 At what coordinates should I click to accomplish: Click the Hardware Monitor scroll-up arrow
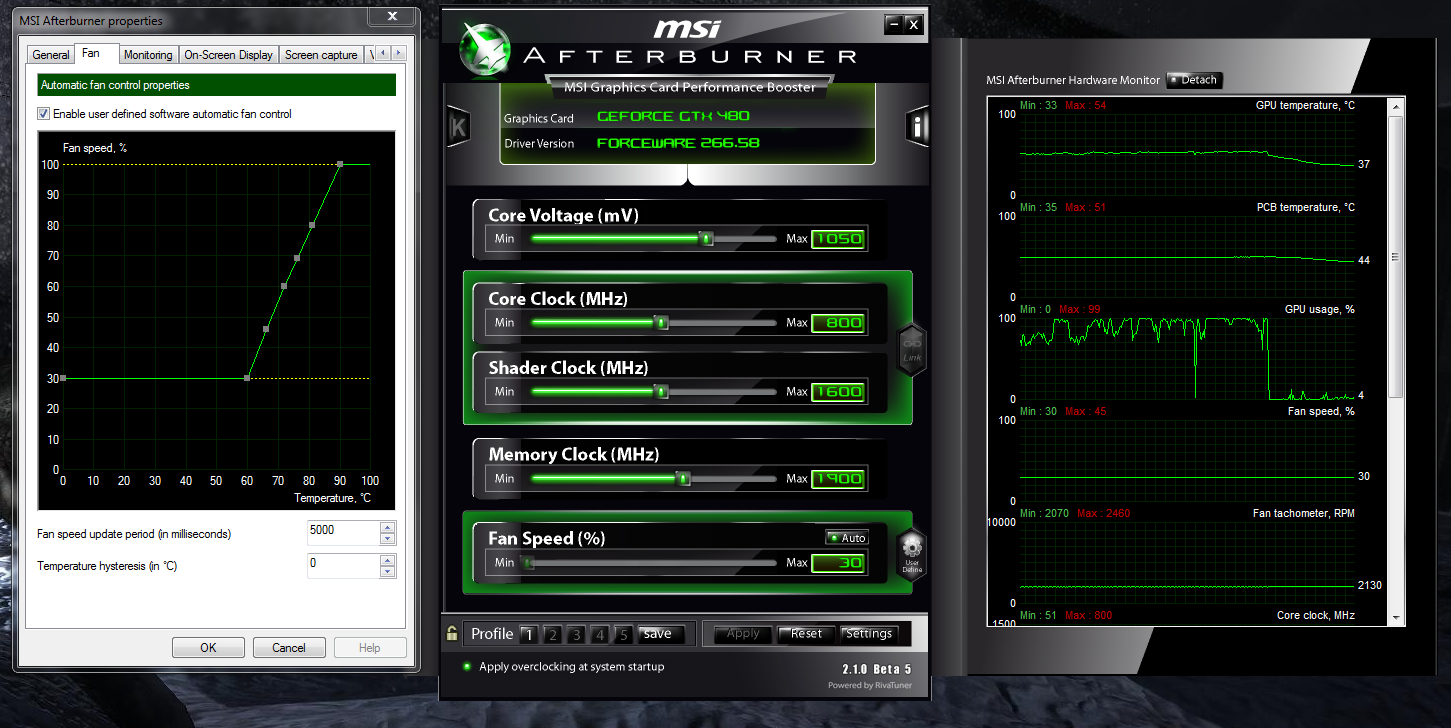click(x=1397, y=104)
